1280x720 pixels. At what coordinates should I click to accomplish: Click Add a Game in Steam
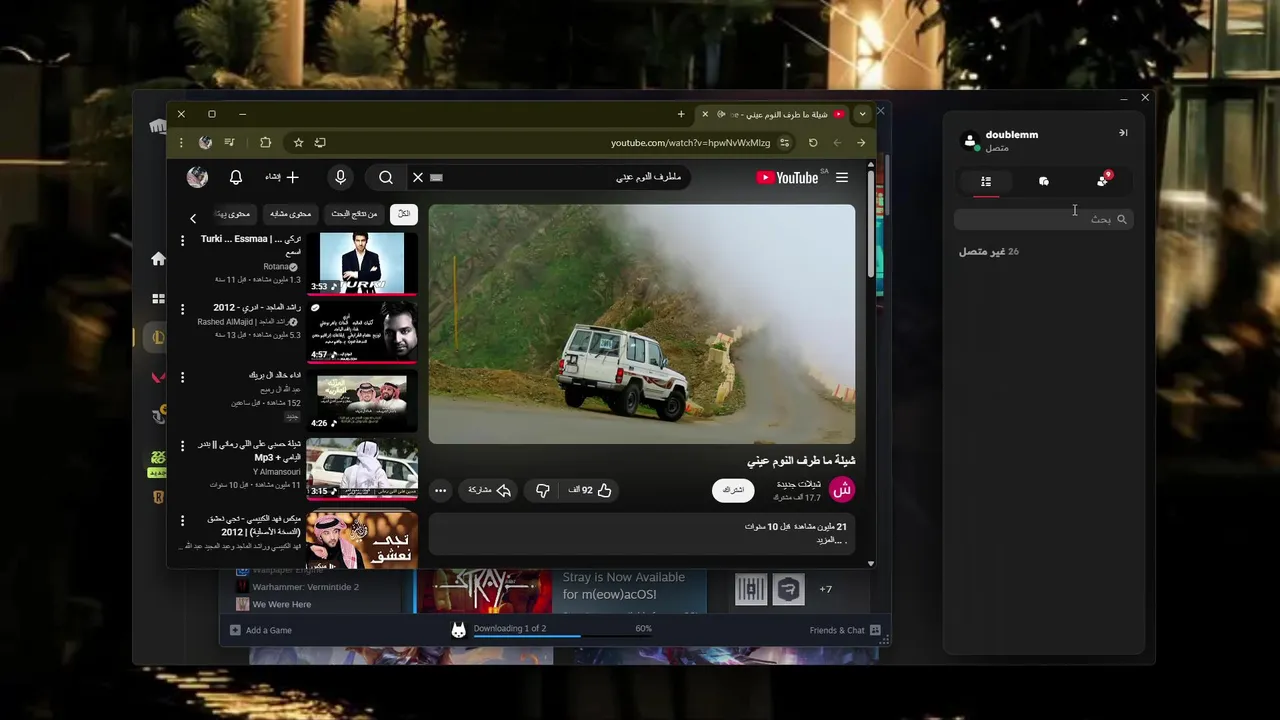pos(261,630)
